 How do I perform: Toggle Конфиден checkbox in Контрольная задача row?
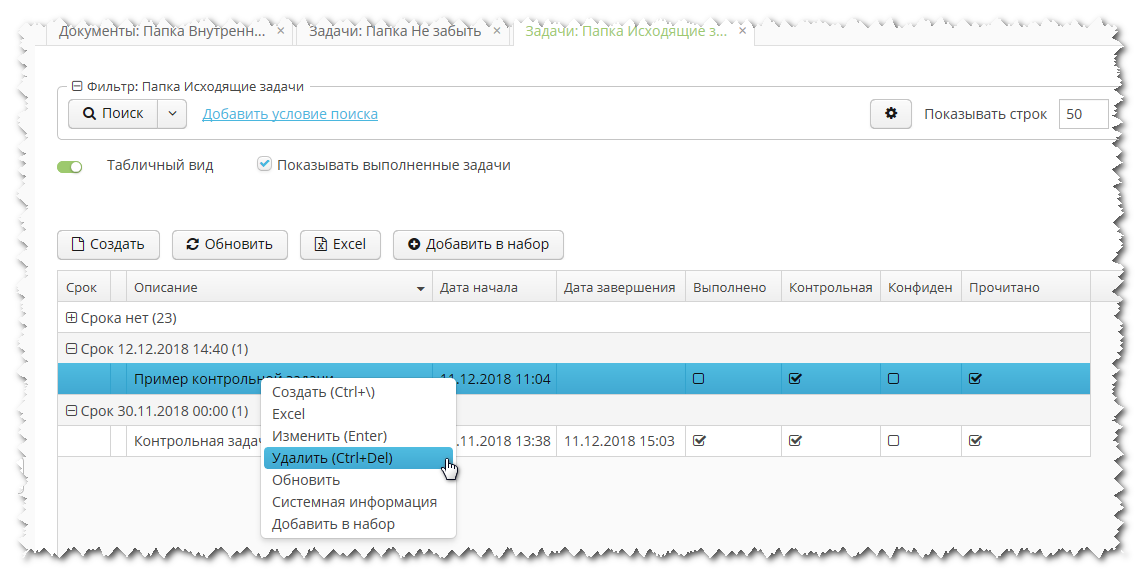pyautogui.click(x=894, y=440)
